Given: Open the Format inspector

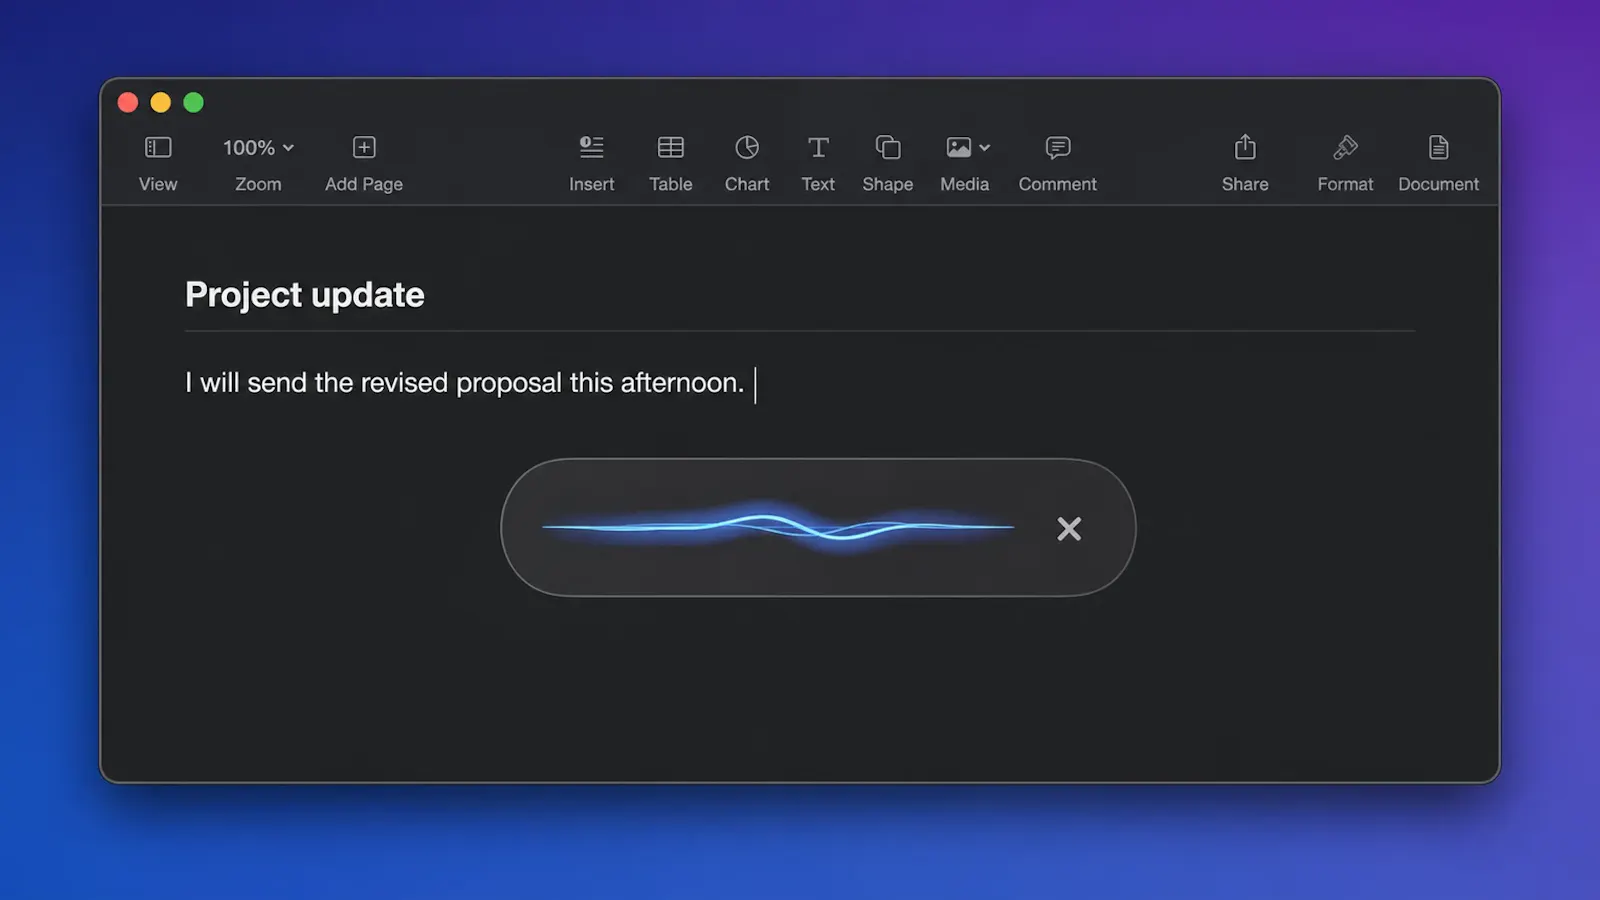Looking at the screenshot, I should [x=1345, y=163].
